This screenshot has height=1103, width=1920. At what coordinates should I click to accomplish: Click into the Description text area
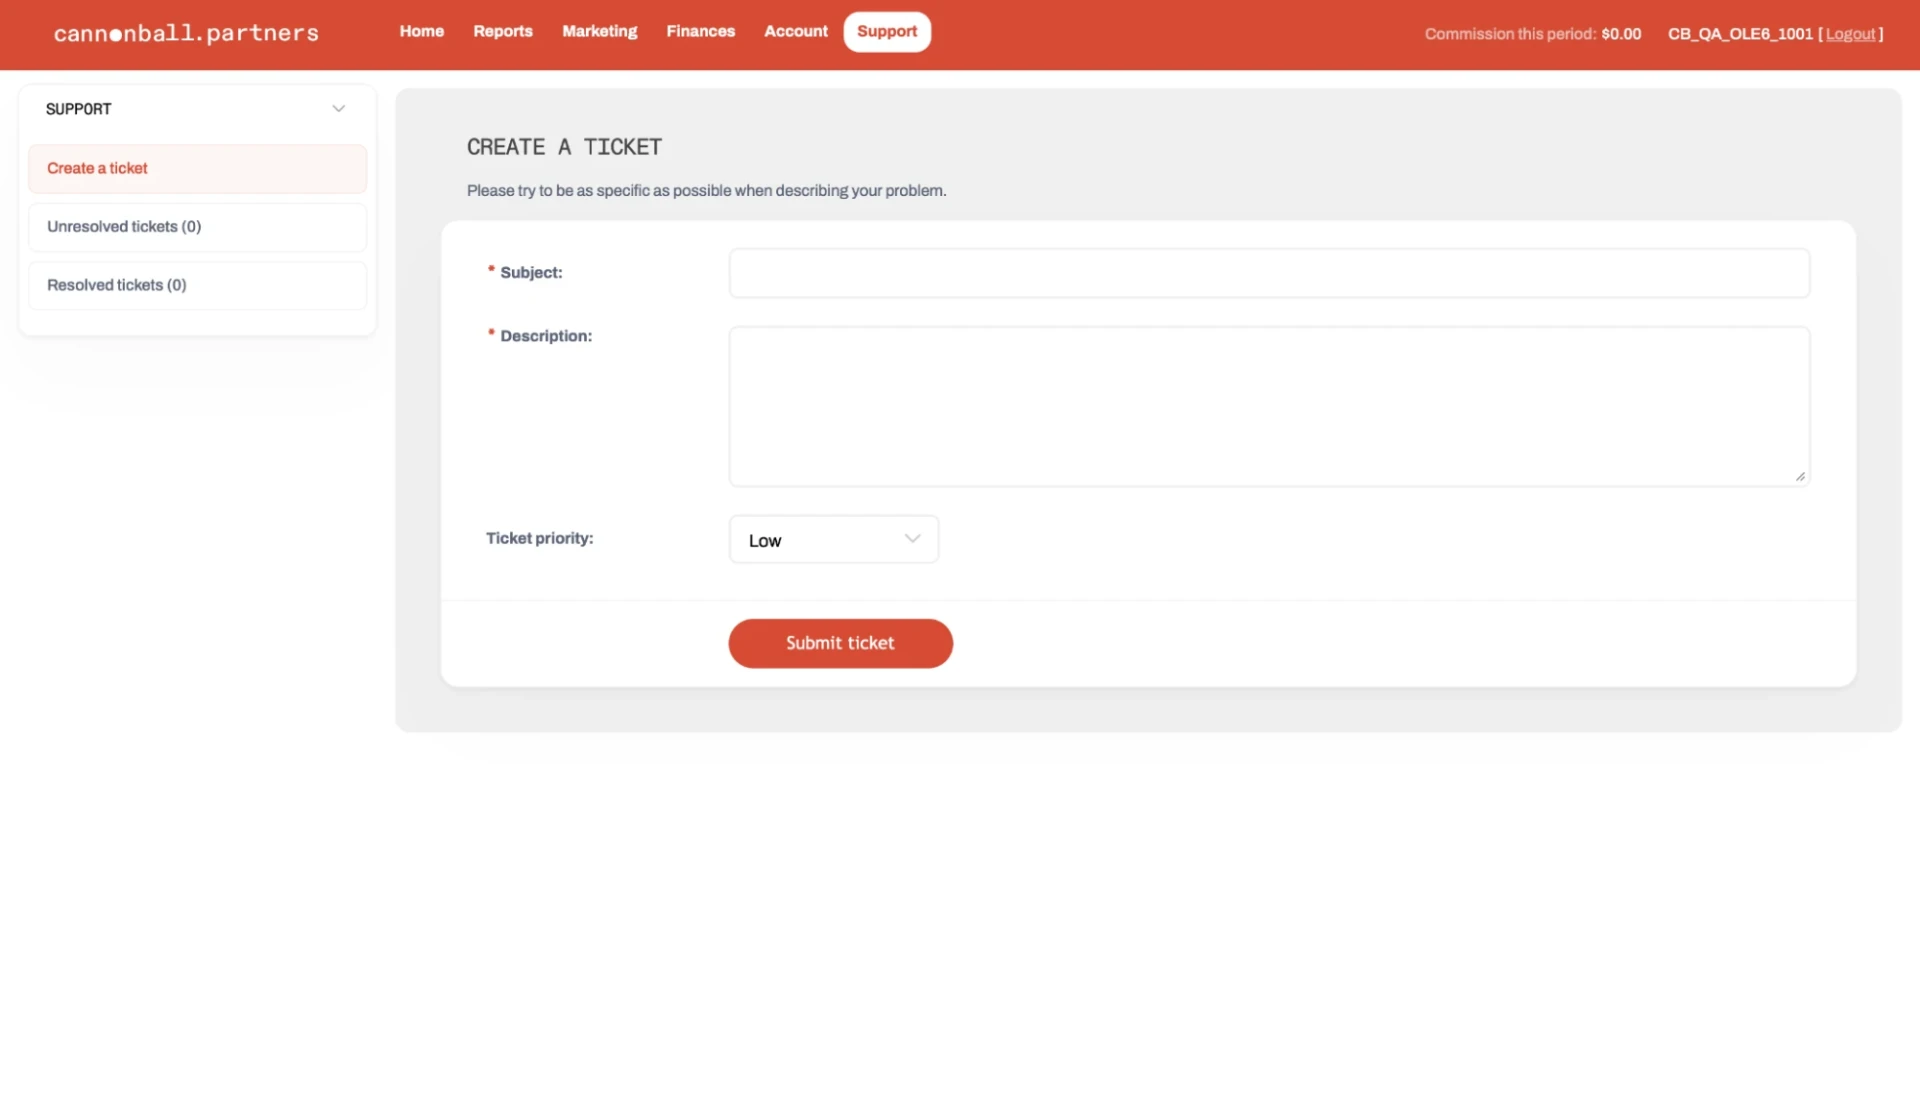click(x=1269, y=406)
